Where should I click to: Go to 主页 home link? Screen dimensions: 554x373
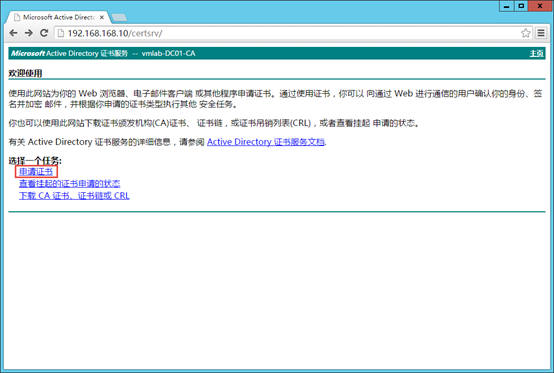pyautogui.click(x=536, y=53)
